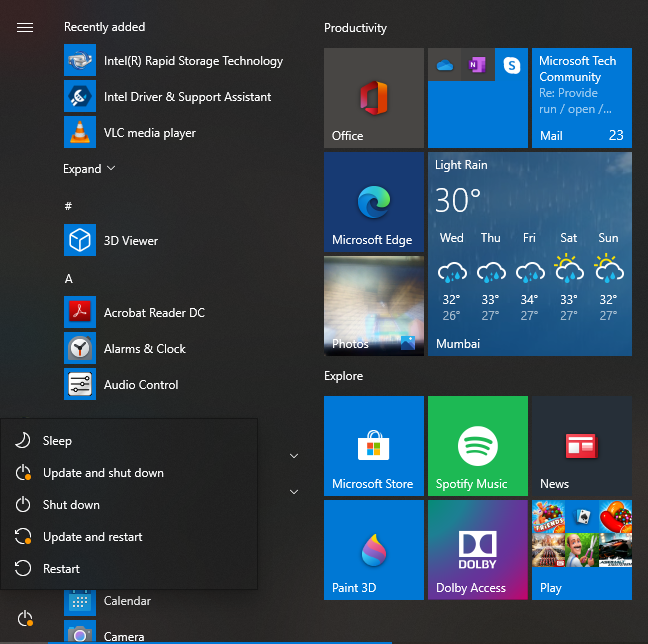Open the Camera app icon

pos(80,631)
